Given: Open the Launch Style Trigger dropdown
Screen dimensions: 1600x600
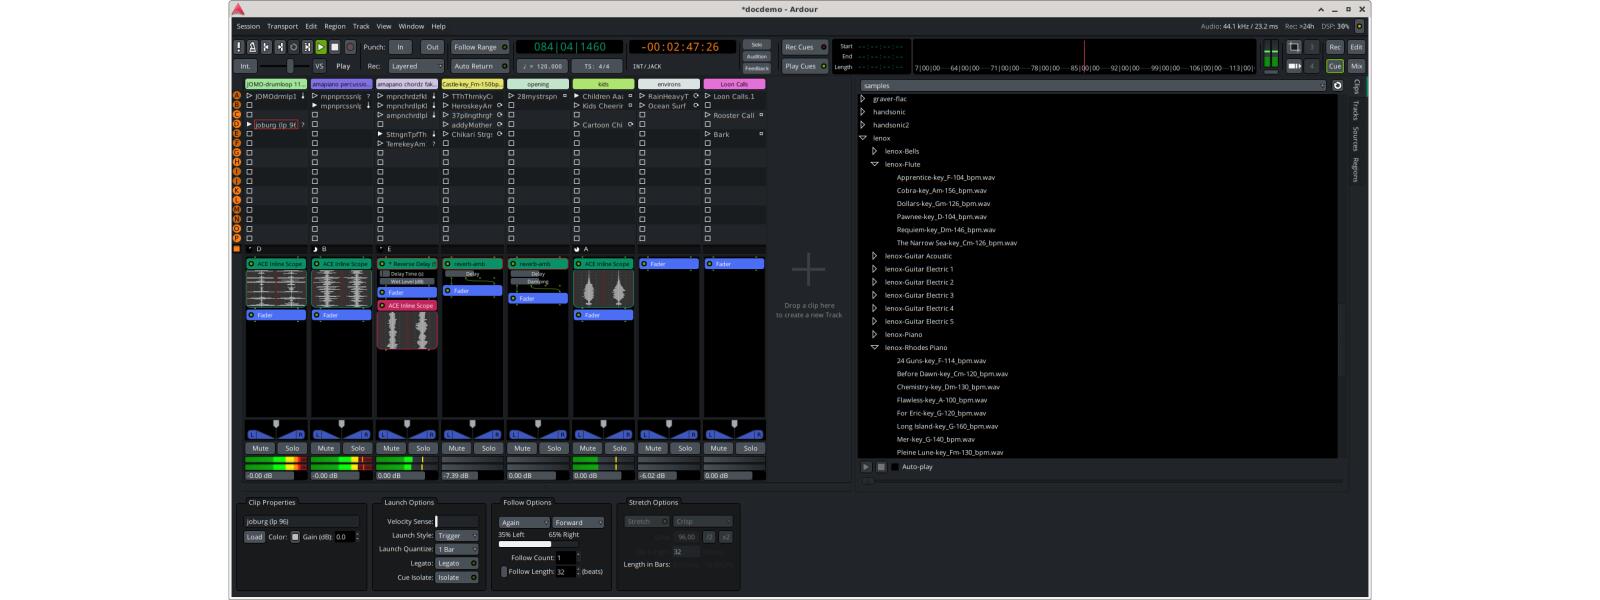Looking at the screenshot, I should [456, 536].
